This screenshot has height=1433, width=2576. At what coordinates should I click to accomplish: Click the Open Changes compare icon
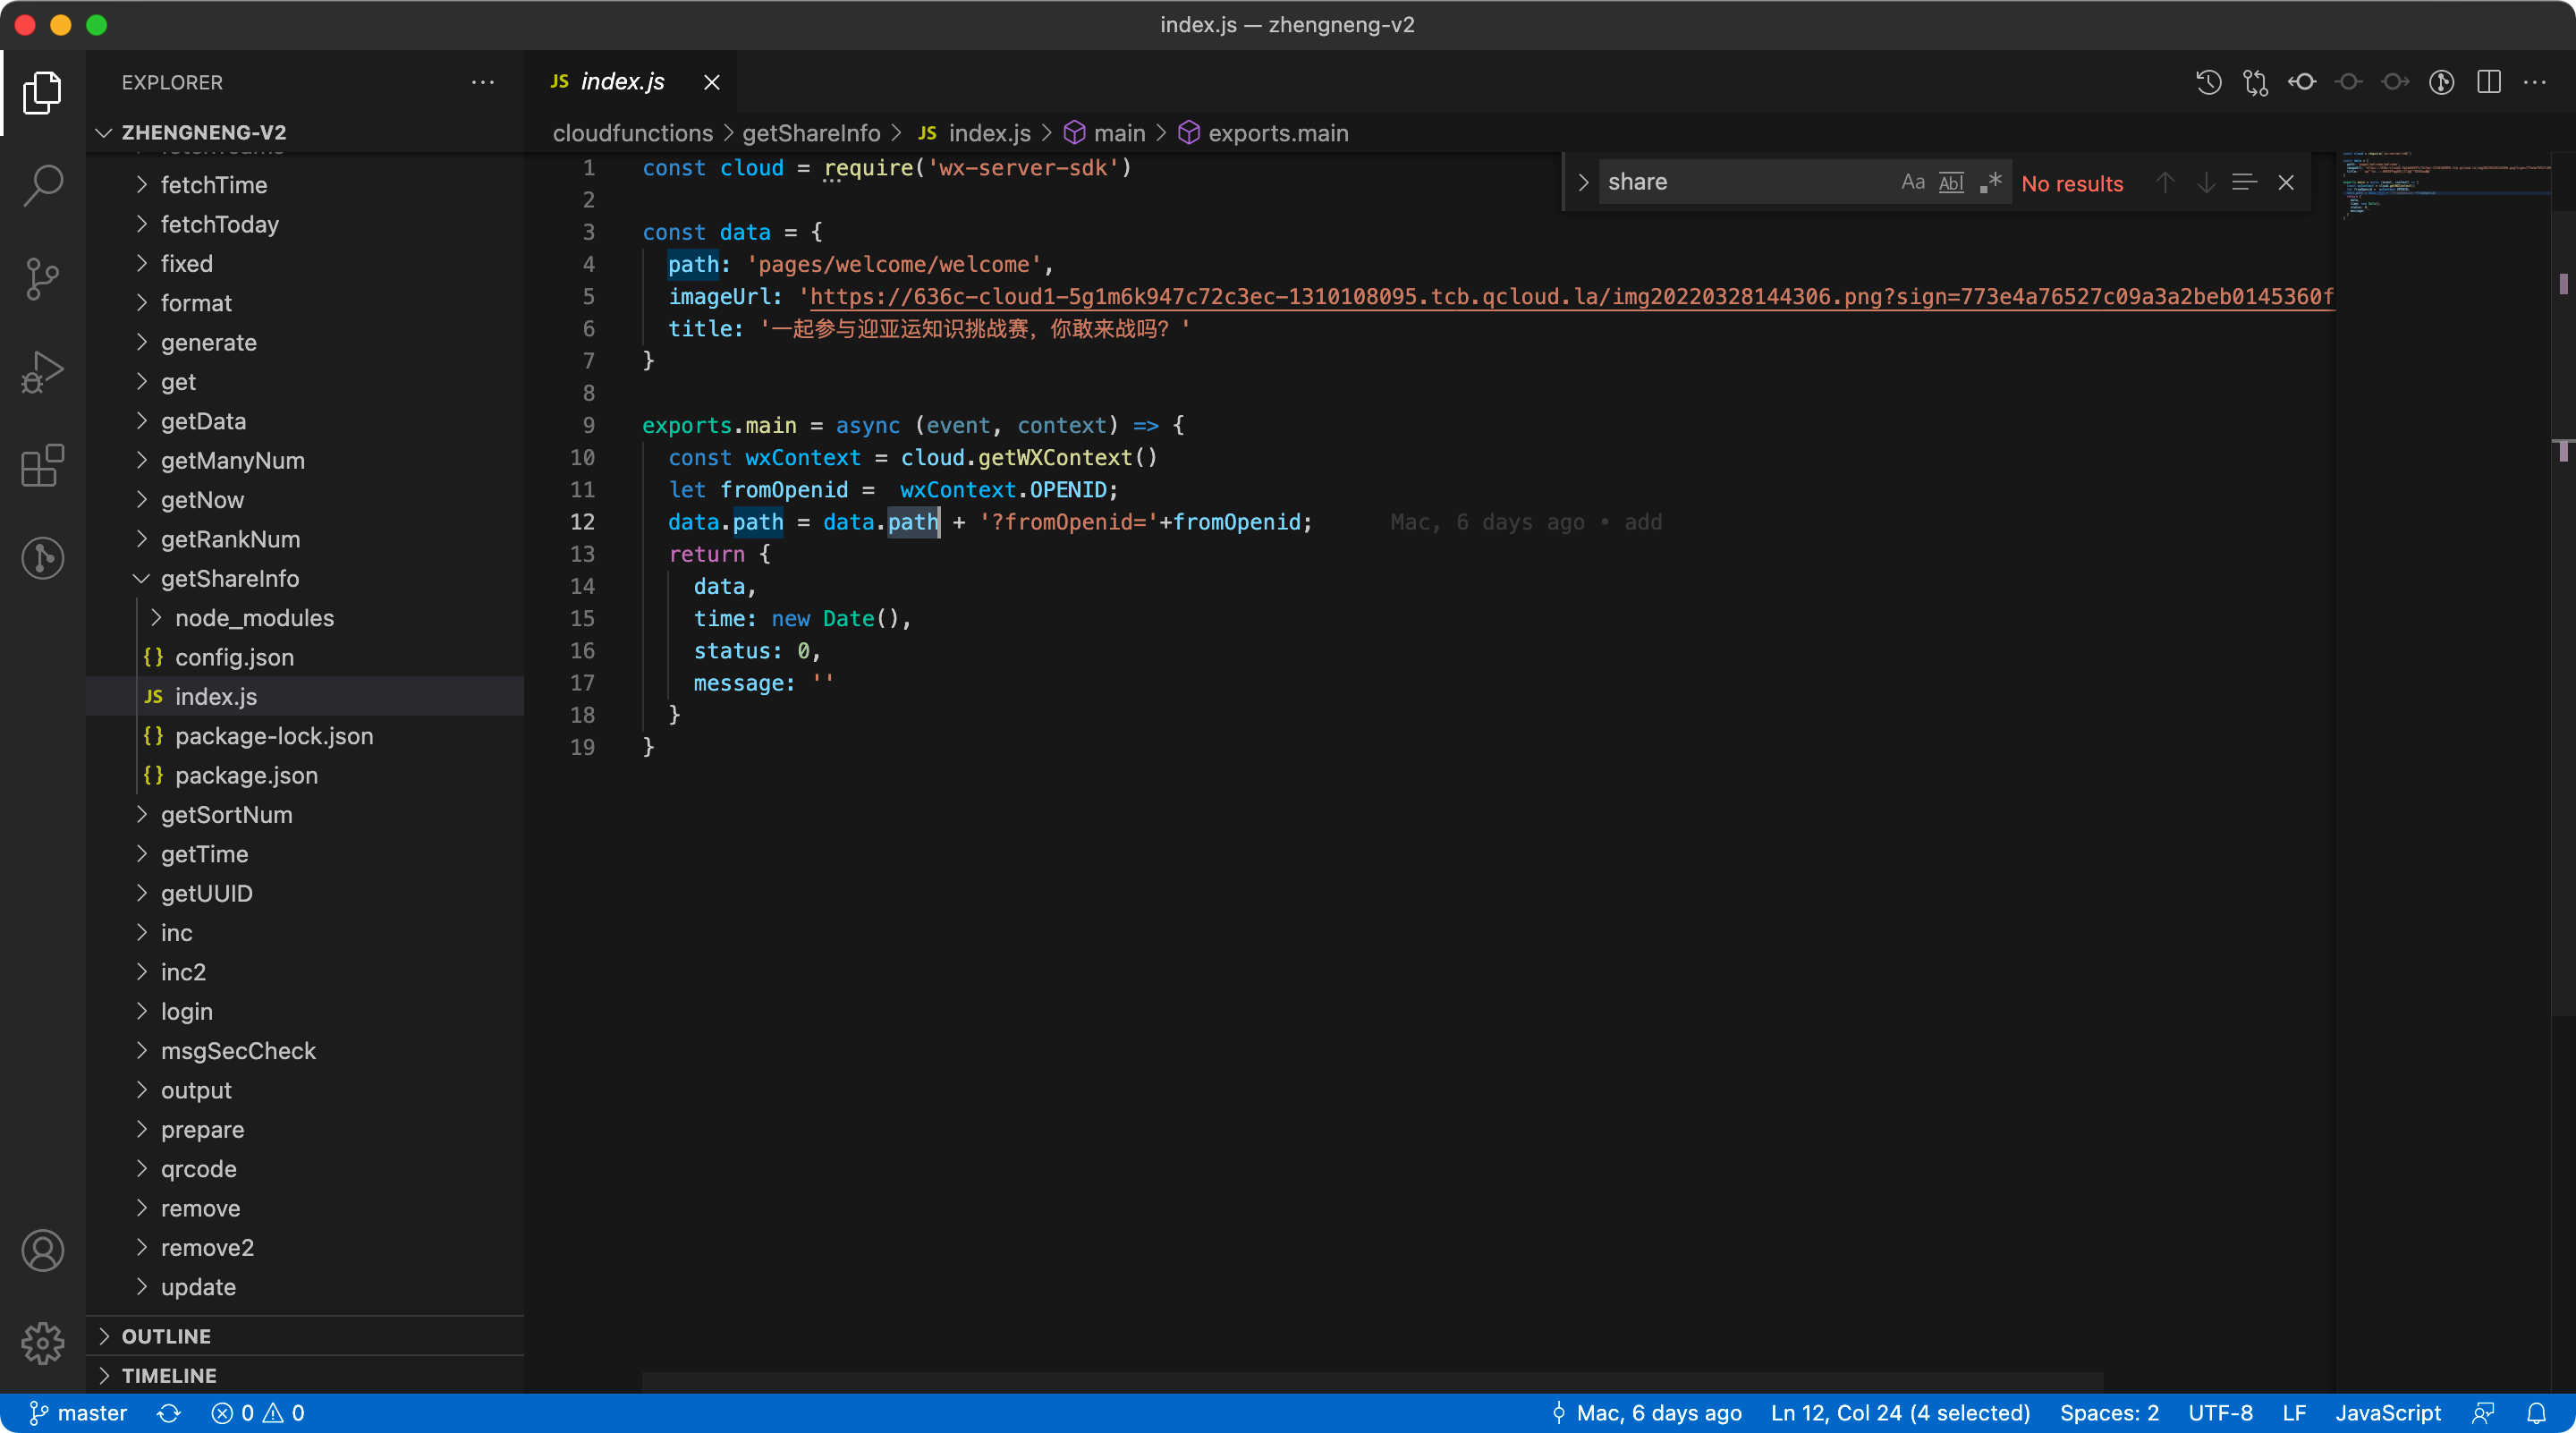[x=2255, y=82]
